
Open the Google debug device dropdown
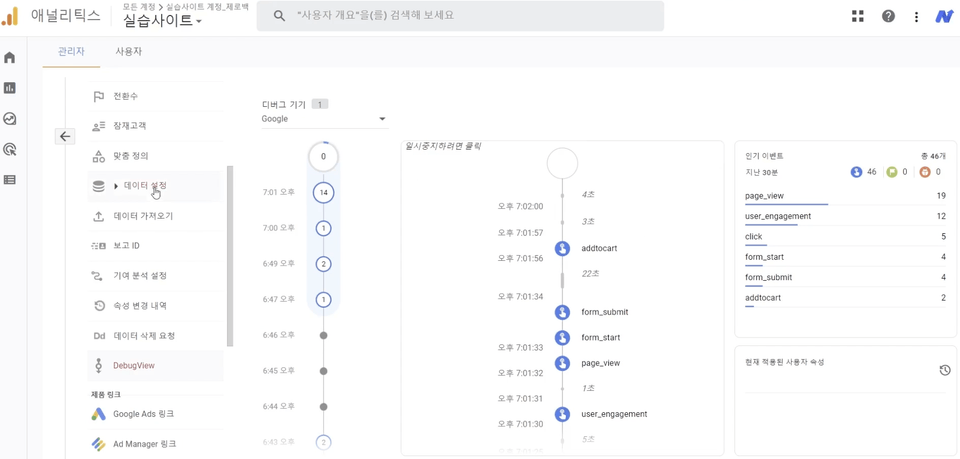click(323, 119)
